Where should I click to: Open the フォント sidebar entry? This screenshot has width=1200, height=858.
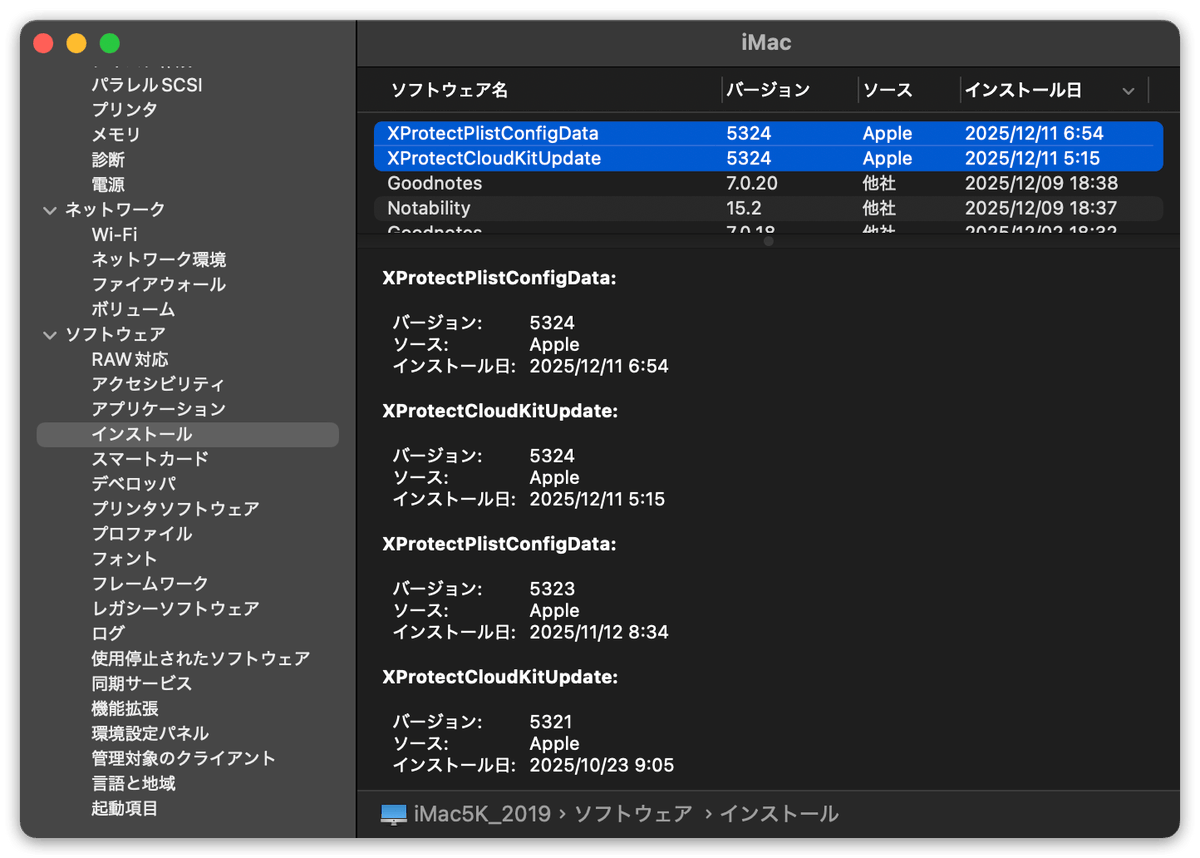tap(124, 559)
